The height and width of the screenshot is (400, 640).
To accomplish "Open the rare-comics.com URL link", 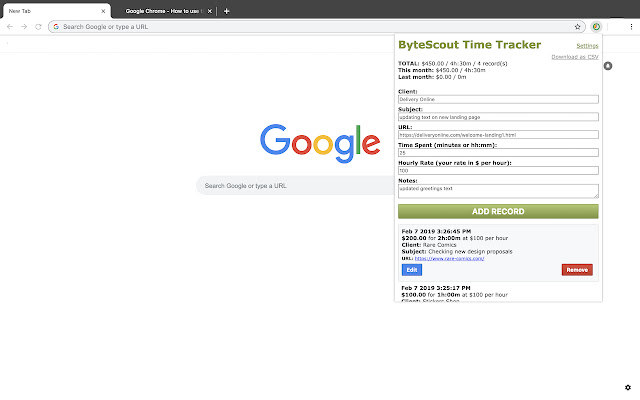I will pos(449,258).
